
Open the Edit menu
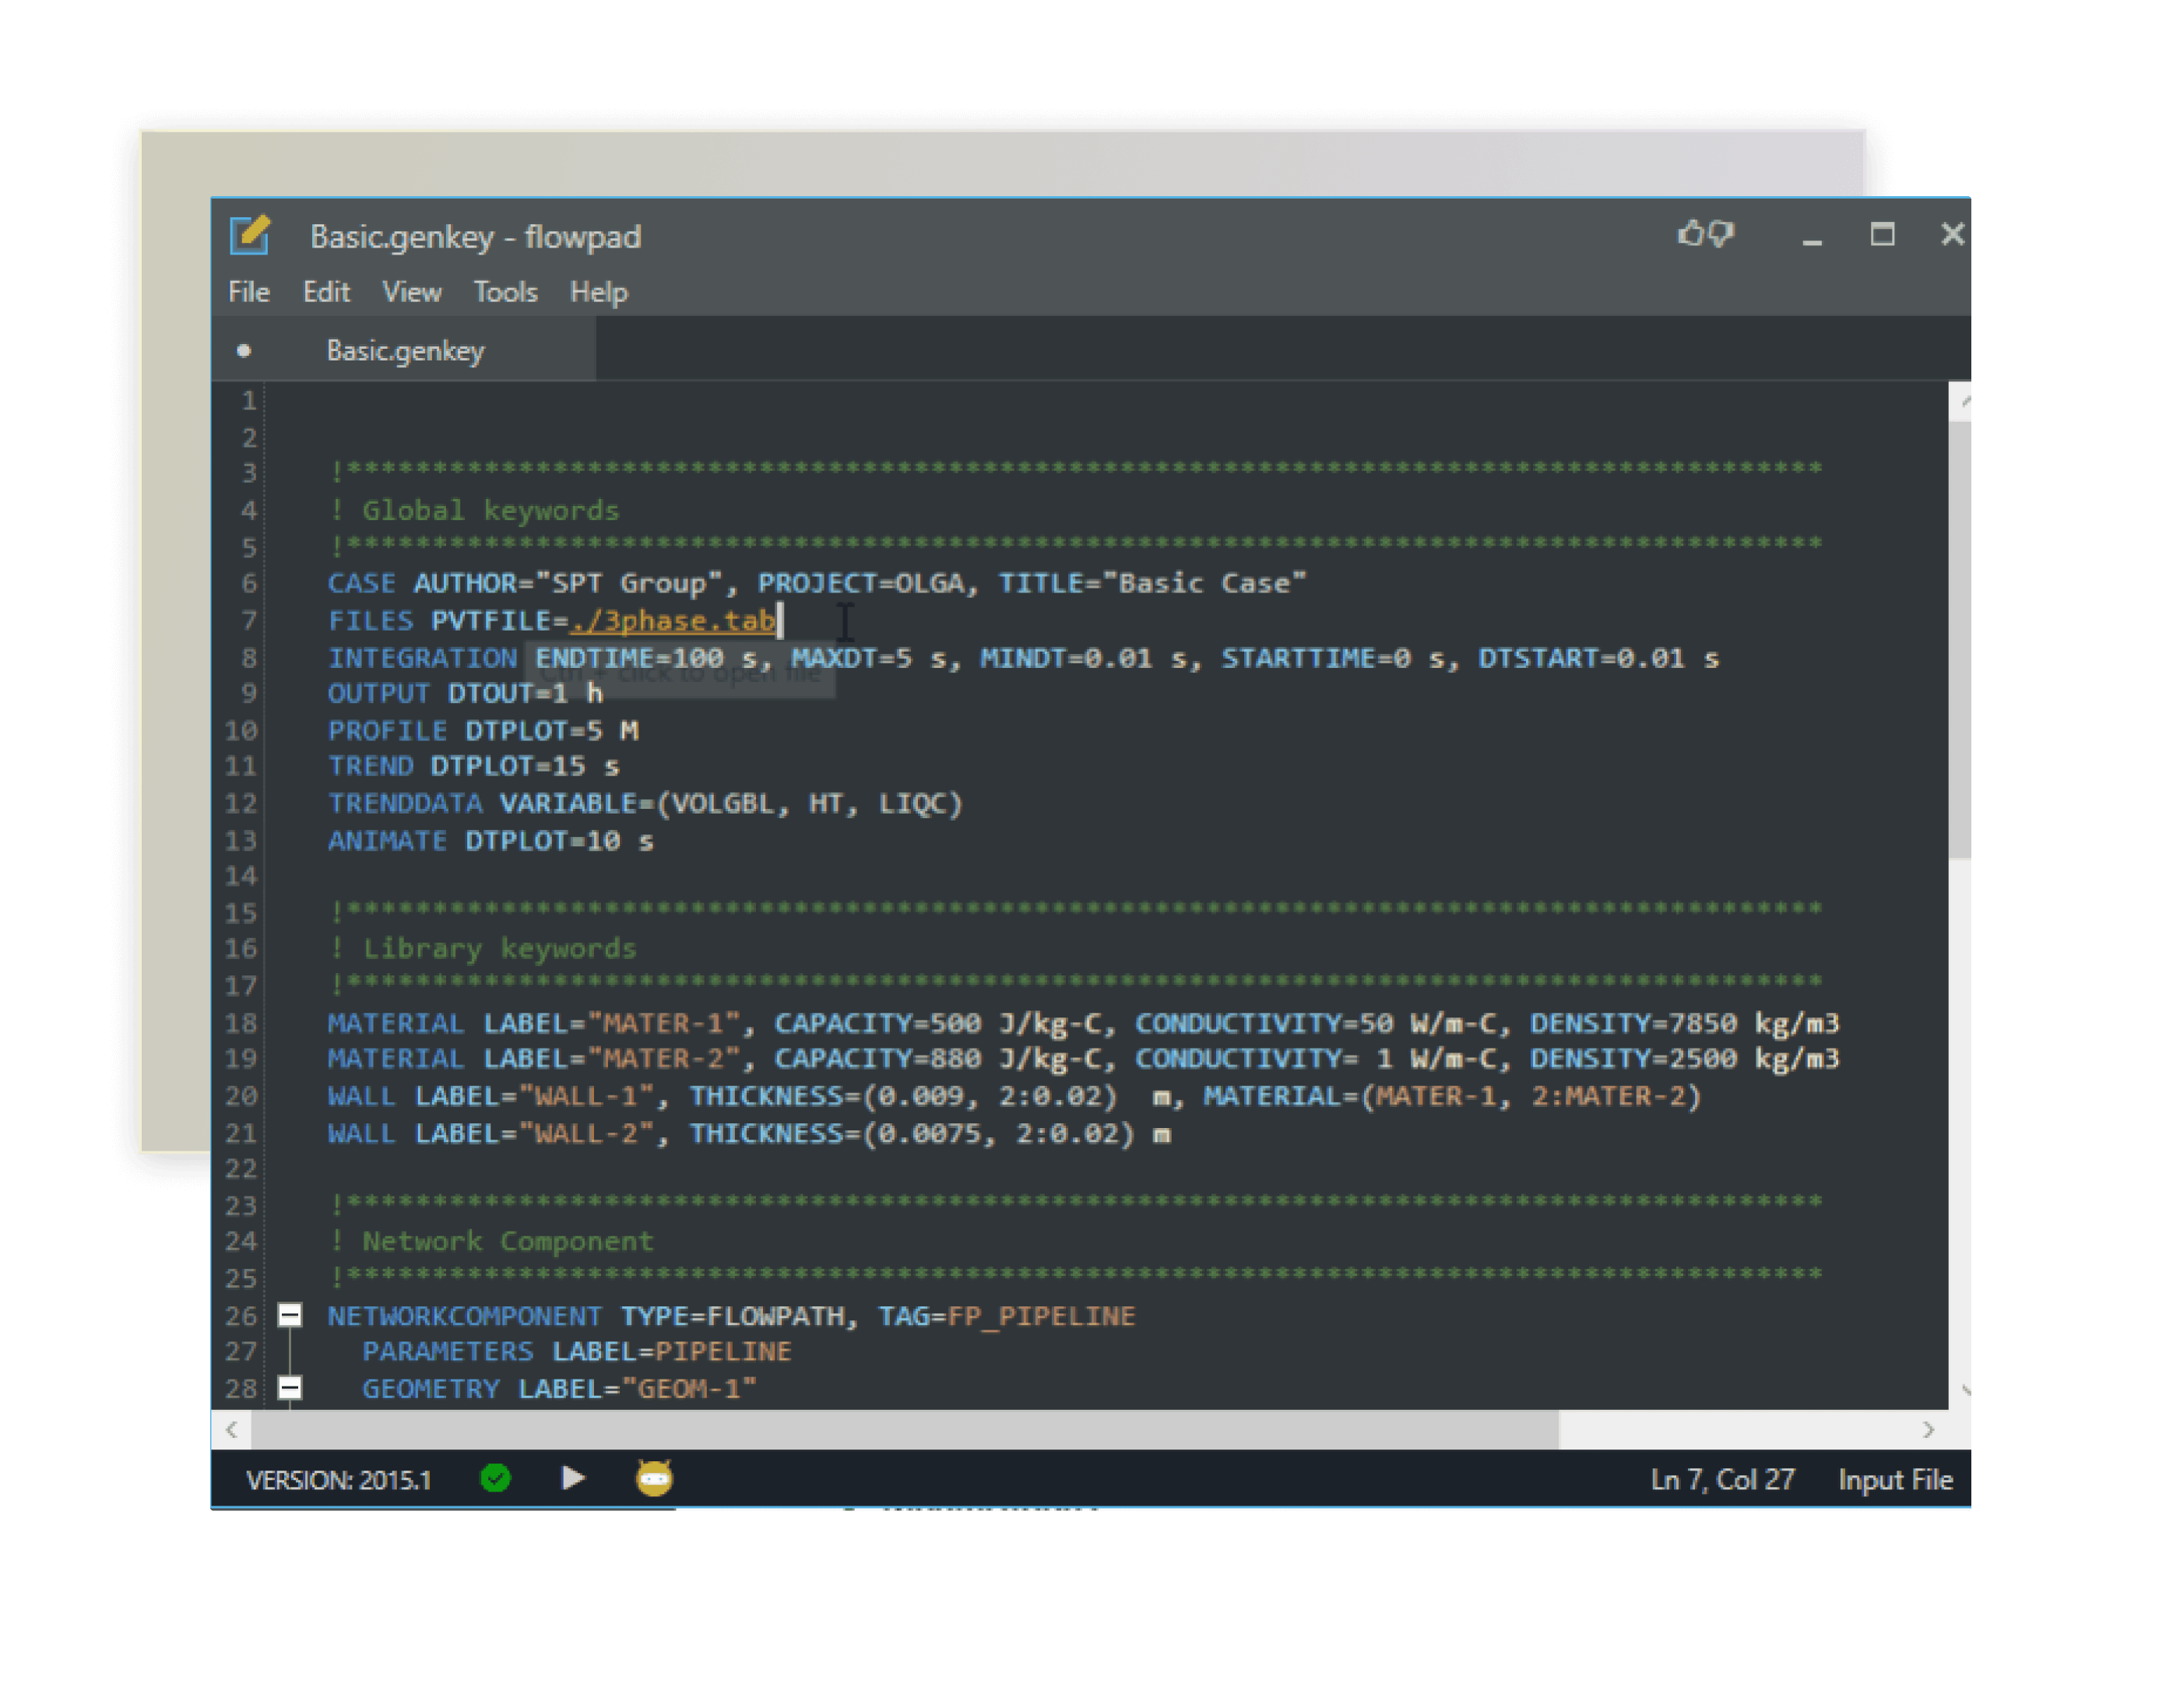(x=326, y=292)
